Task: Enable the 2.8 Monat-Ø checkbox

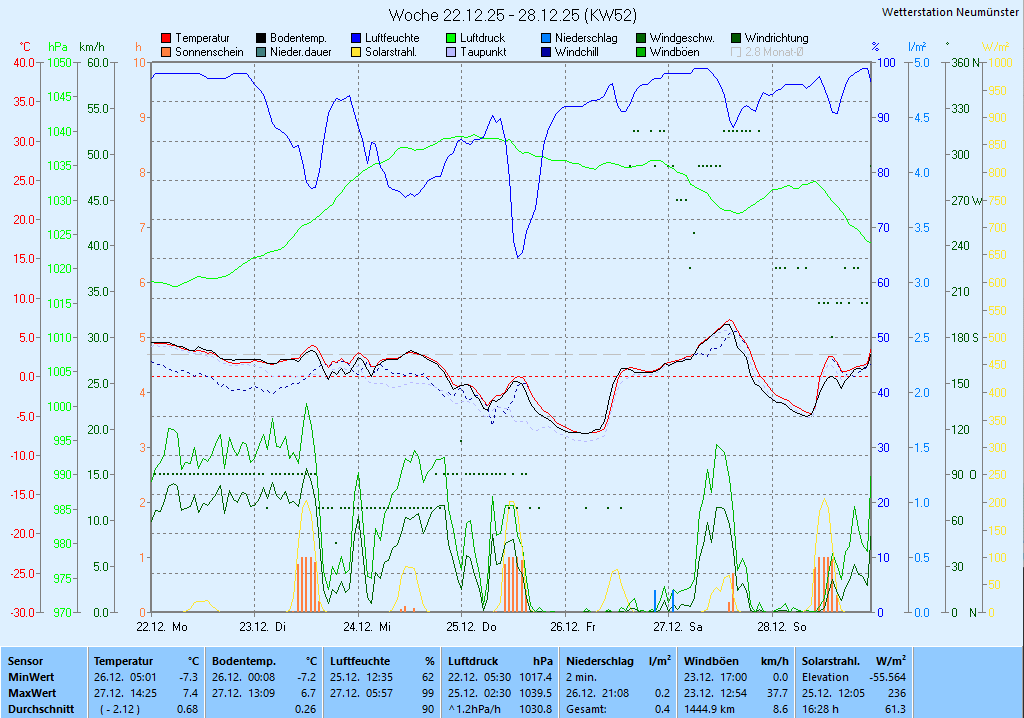Action: click(x=737, y=52)
